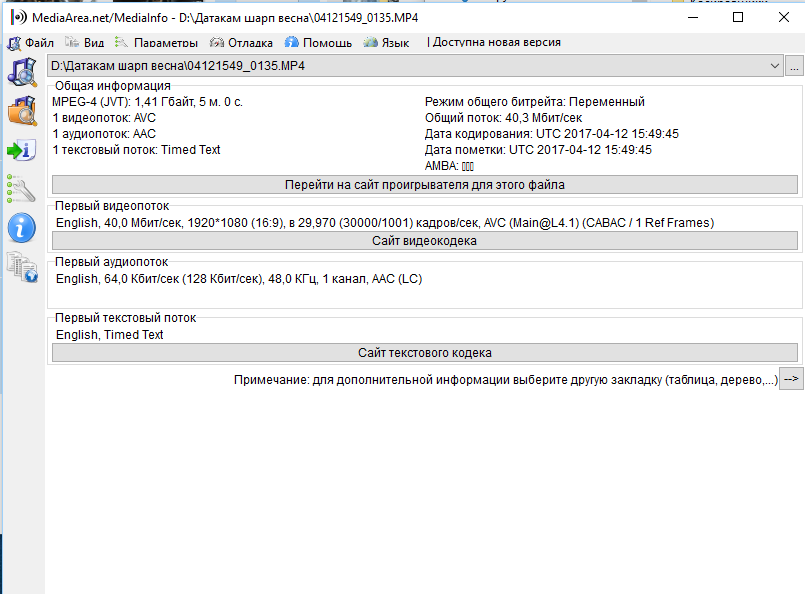Click the Первый аудиопоток group label
Image resolution: width=805 pixels, height=594 pixels.
[111, 262]
